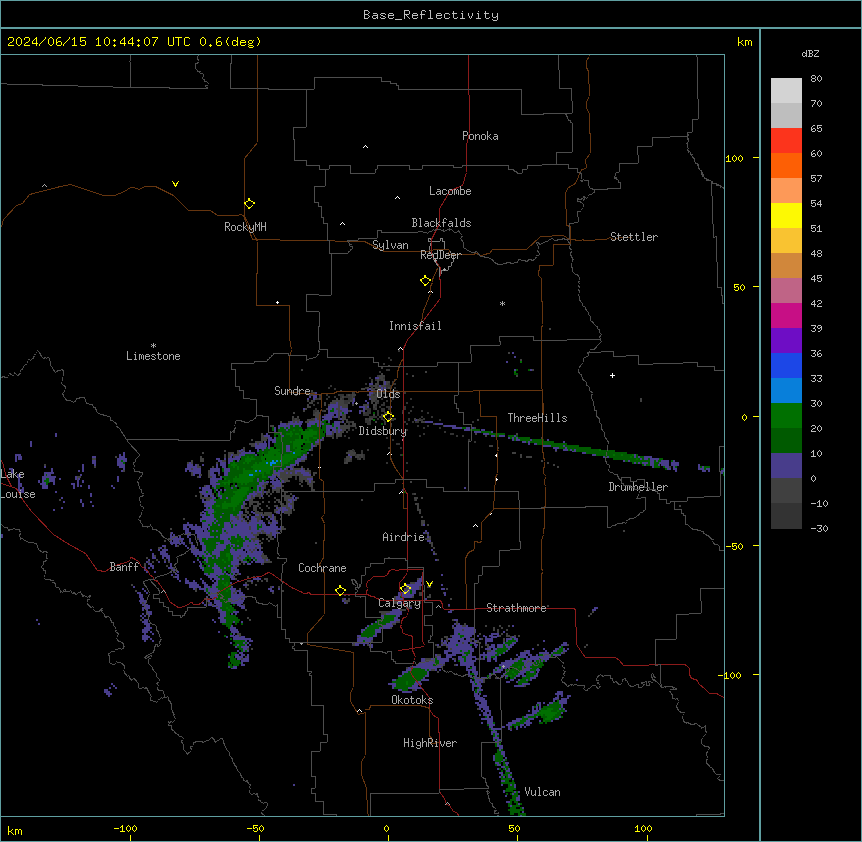The width and height of the screenshot is (862, 842).
Task: Click the yellow station marker south of Cochrane
Action: [x=340, y=591]
